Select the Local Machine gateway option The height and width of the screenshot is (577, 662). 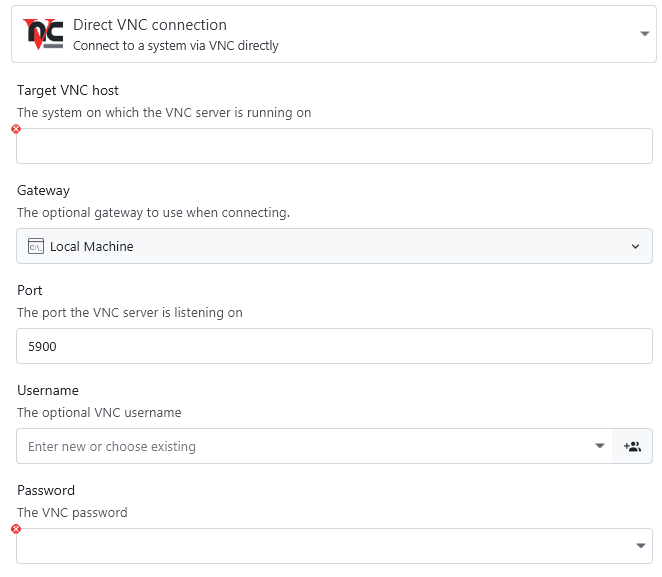pos(92,246)
